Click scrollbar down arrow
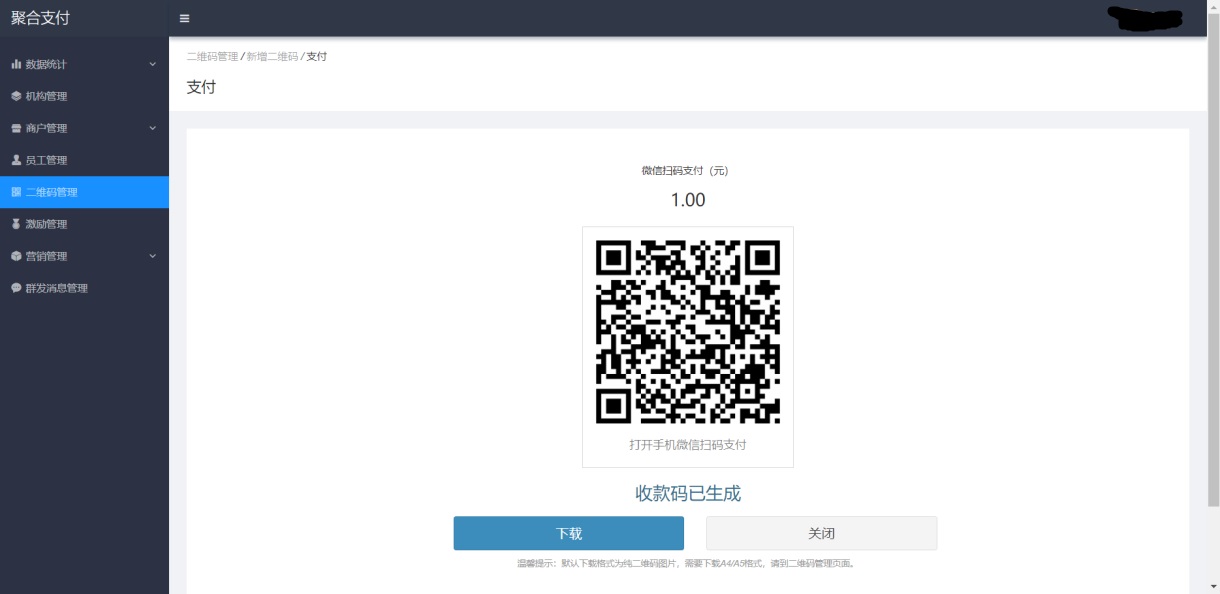The height and width of the screenshot is (594, 1220). pyautogui.click(x=1213, y=586)
